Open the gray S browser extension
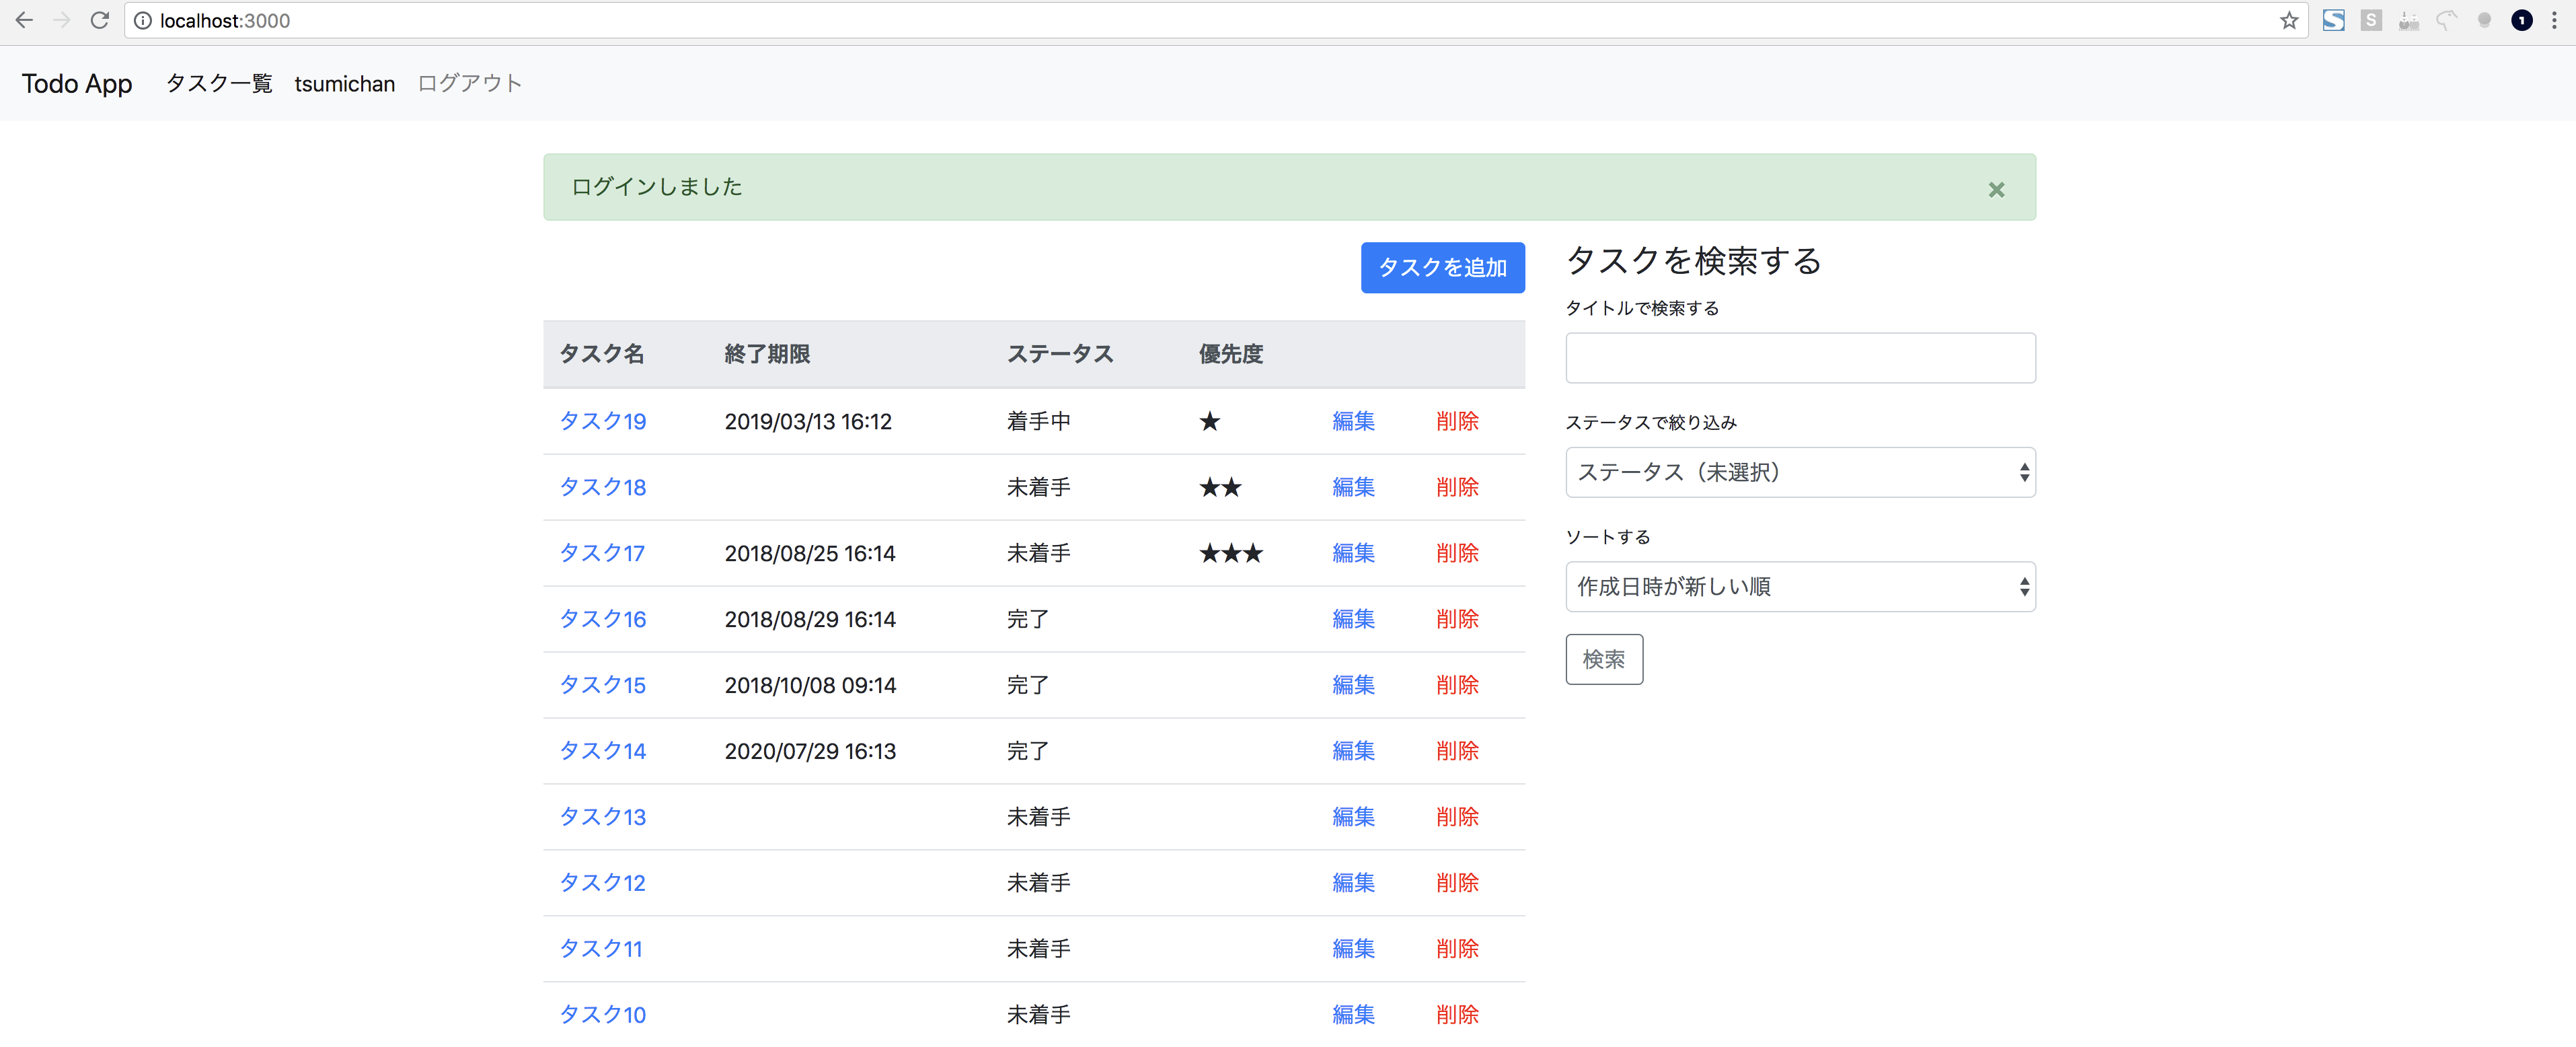The image size is (2576, 1047). point(2371,20)
